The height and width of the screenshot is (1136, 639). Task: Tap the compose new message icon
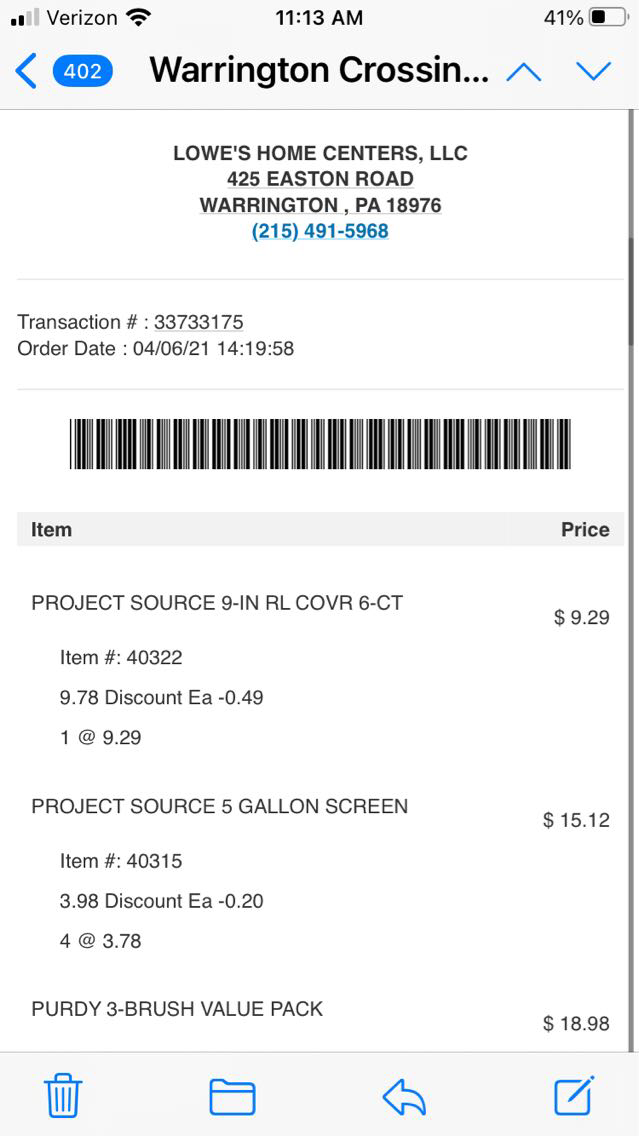(x=575, y=1095)
